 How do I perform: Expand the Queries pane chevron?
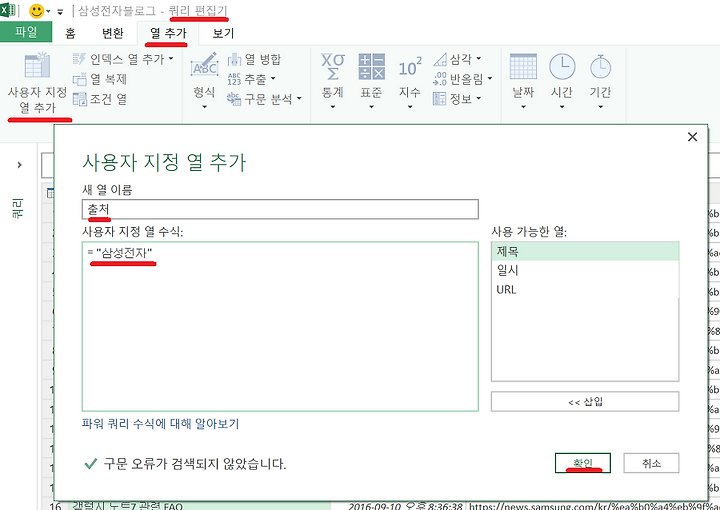(19, 165)
